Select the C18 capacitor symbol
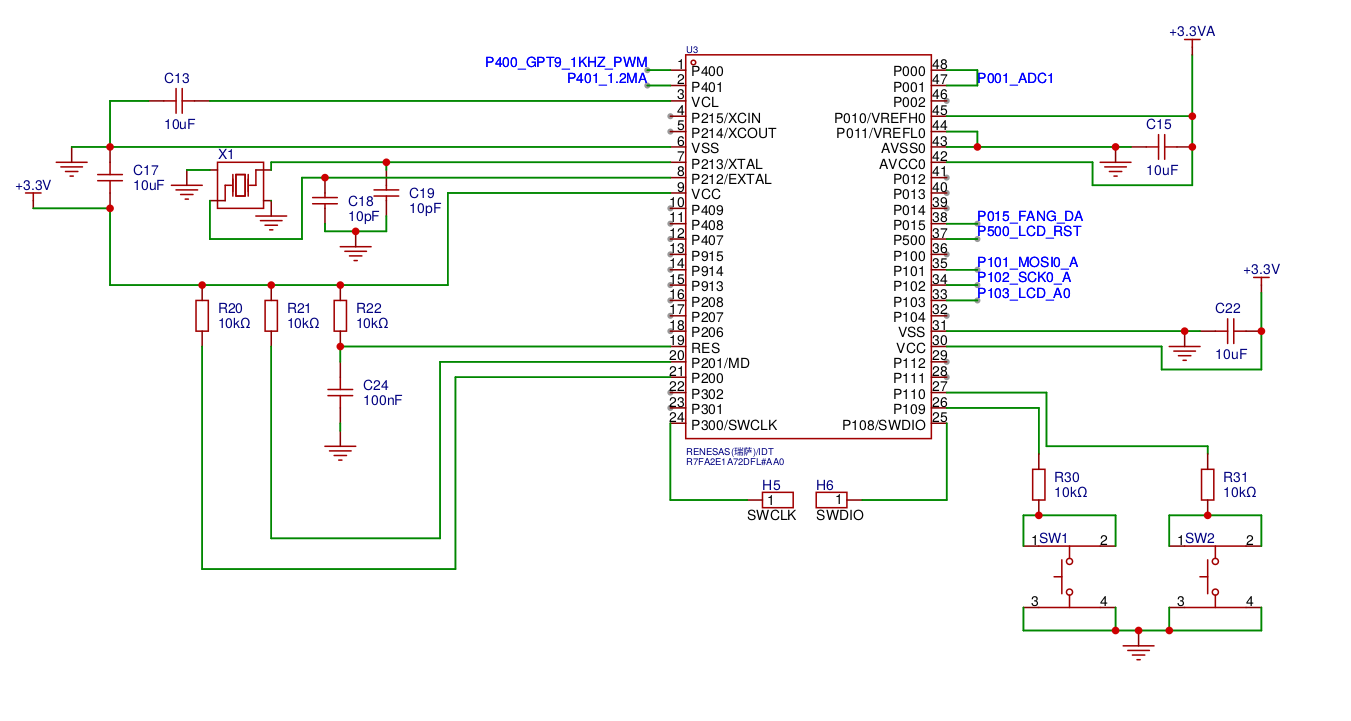 click(323, 201)
